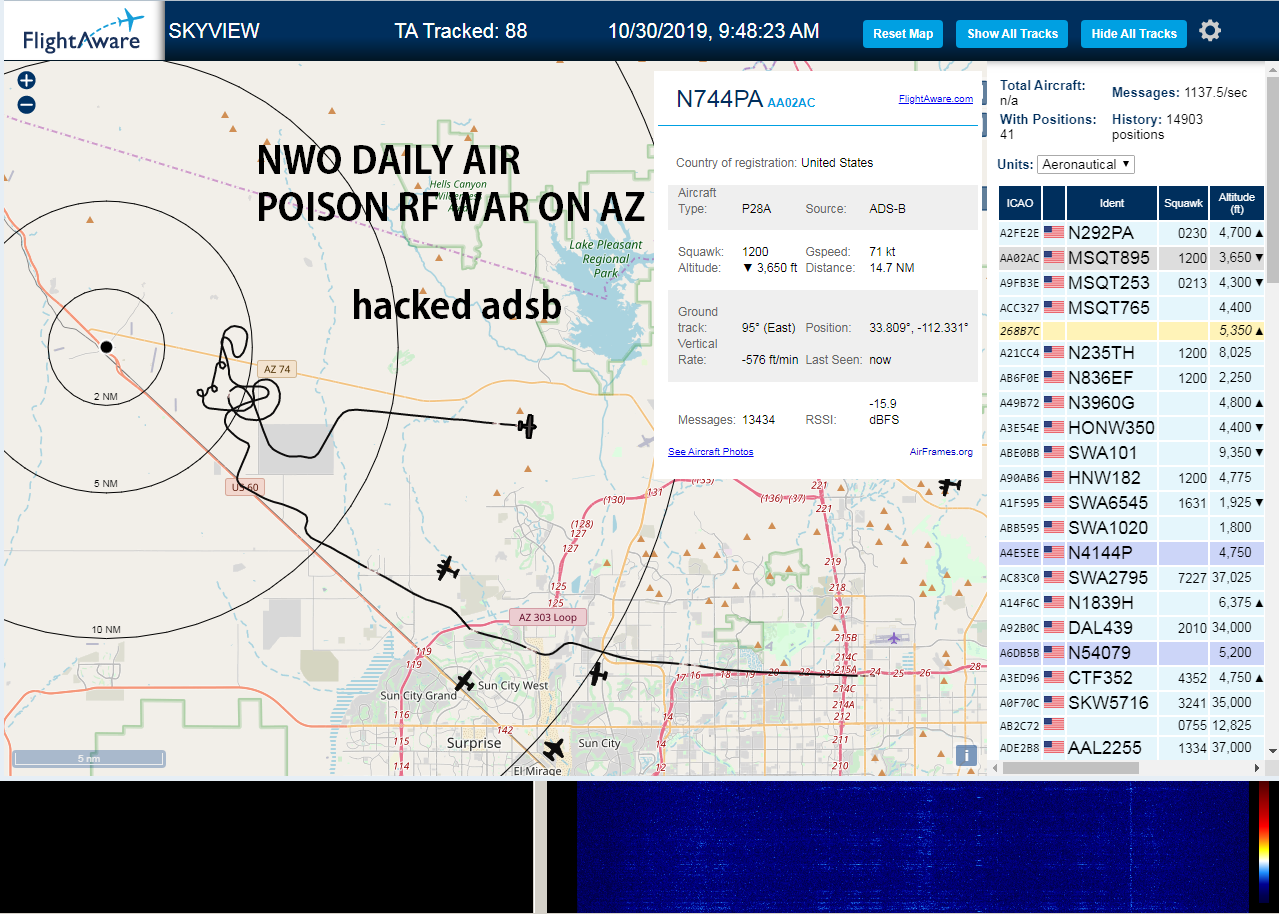
Task: Click the blue waterfall spectrum display
Action: tap(913, 847)
